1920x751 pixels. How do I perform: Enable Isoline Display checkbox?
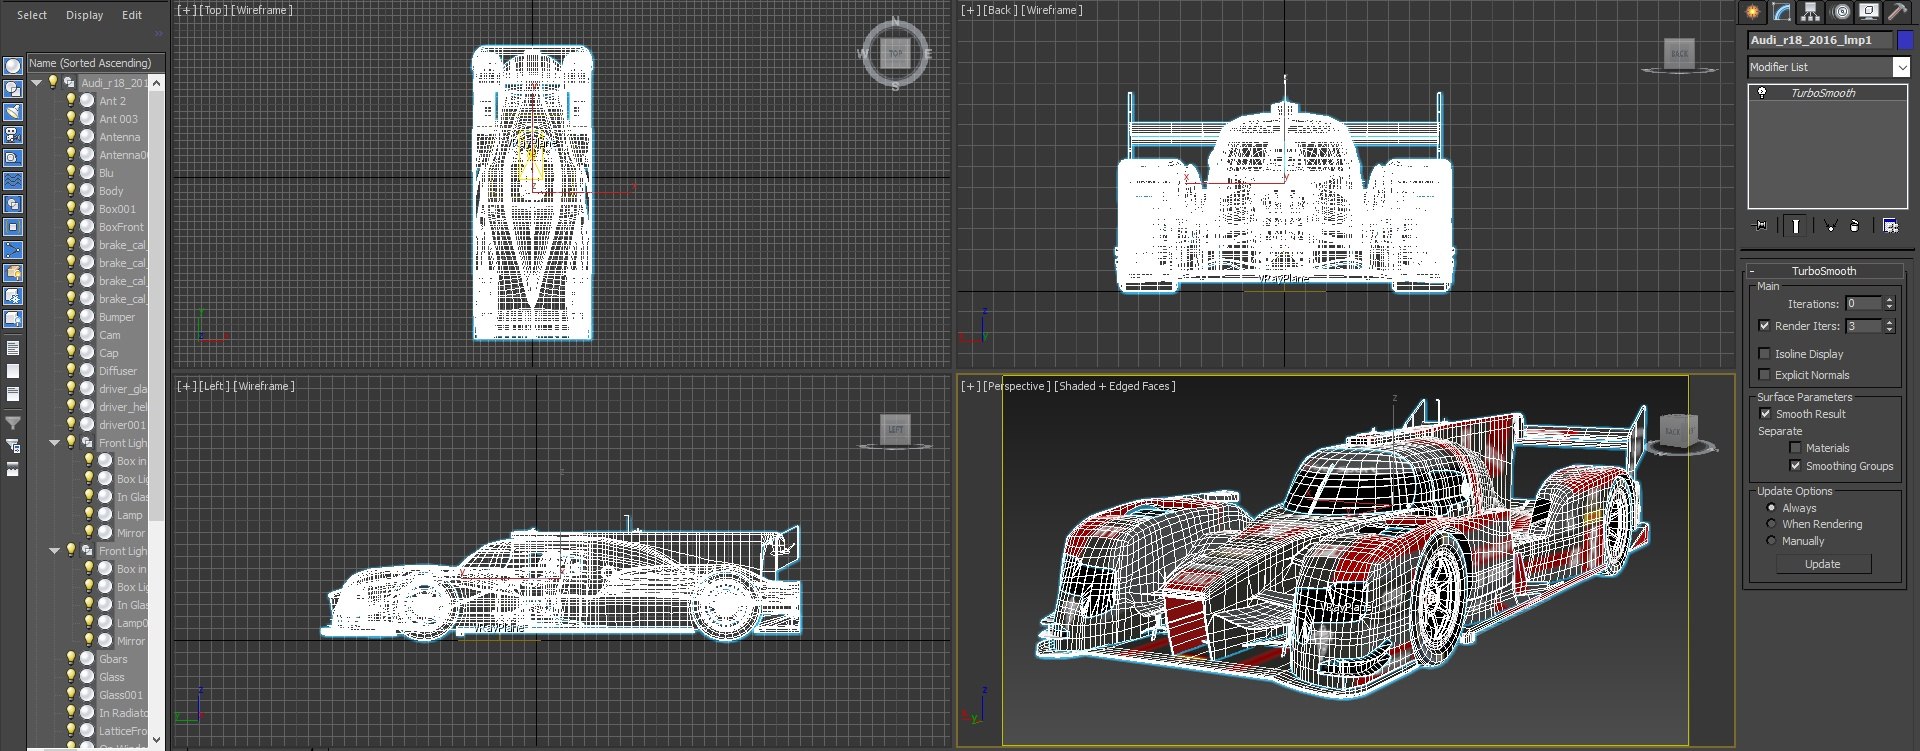coord(1764,353)
